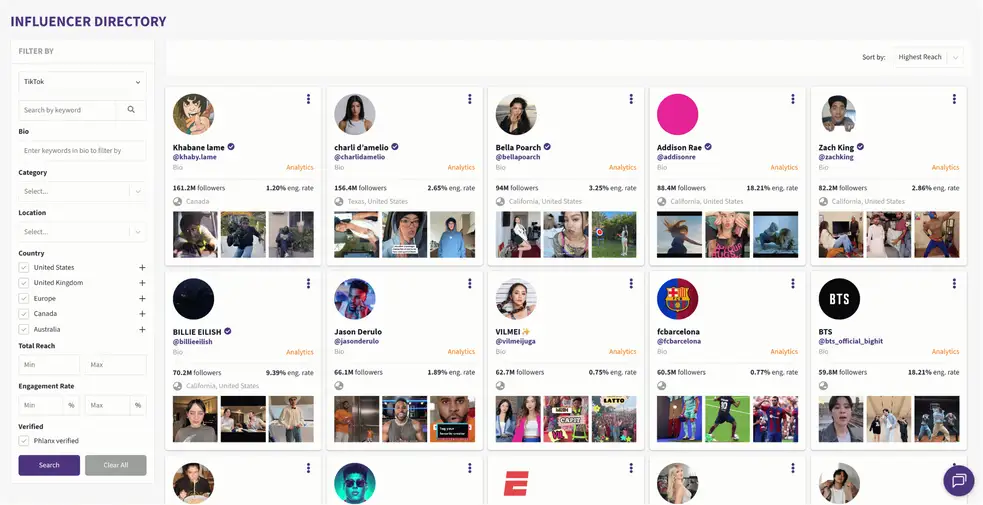This screenshot has height=505, width=983.
Task: Open Zach King's three-dot options menu
Action: pos(954,99)
